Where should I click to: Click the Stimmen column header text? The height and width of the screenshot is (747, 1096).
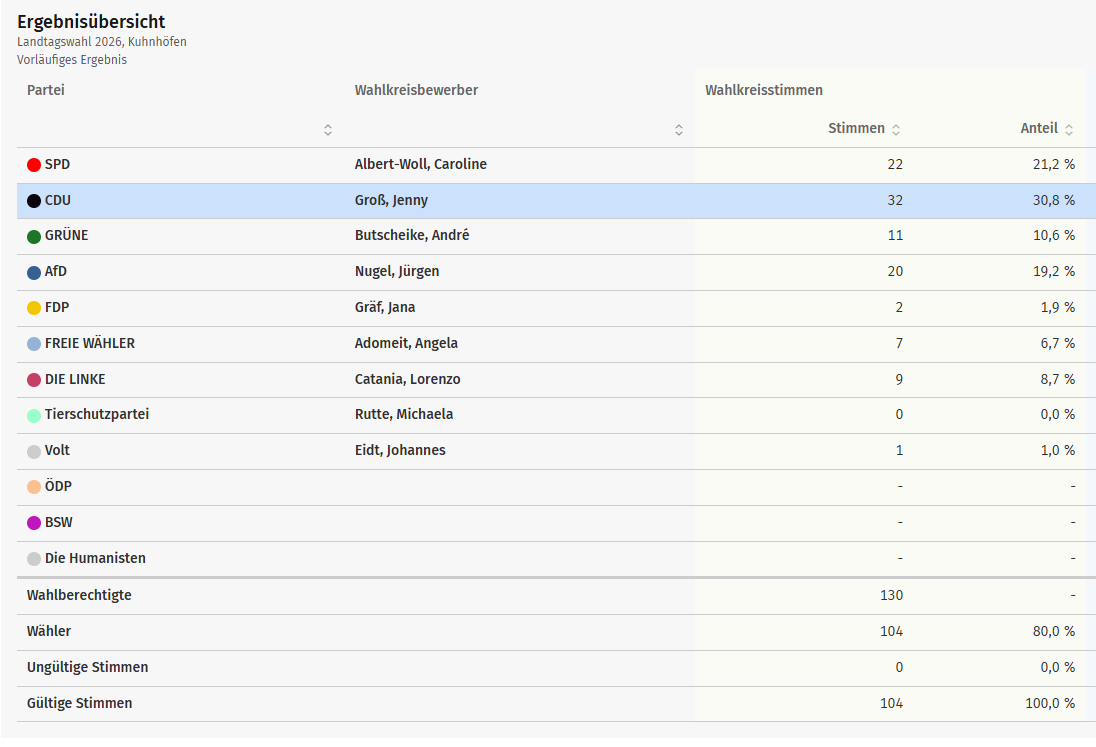[856, 128]
